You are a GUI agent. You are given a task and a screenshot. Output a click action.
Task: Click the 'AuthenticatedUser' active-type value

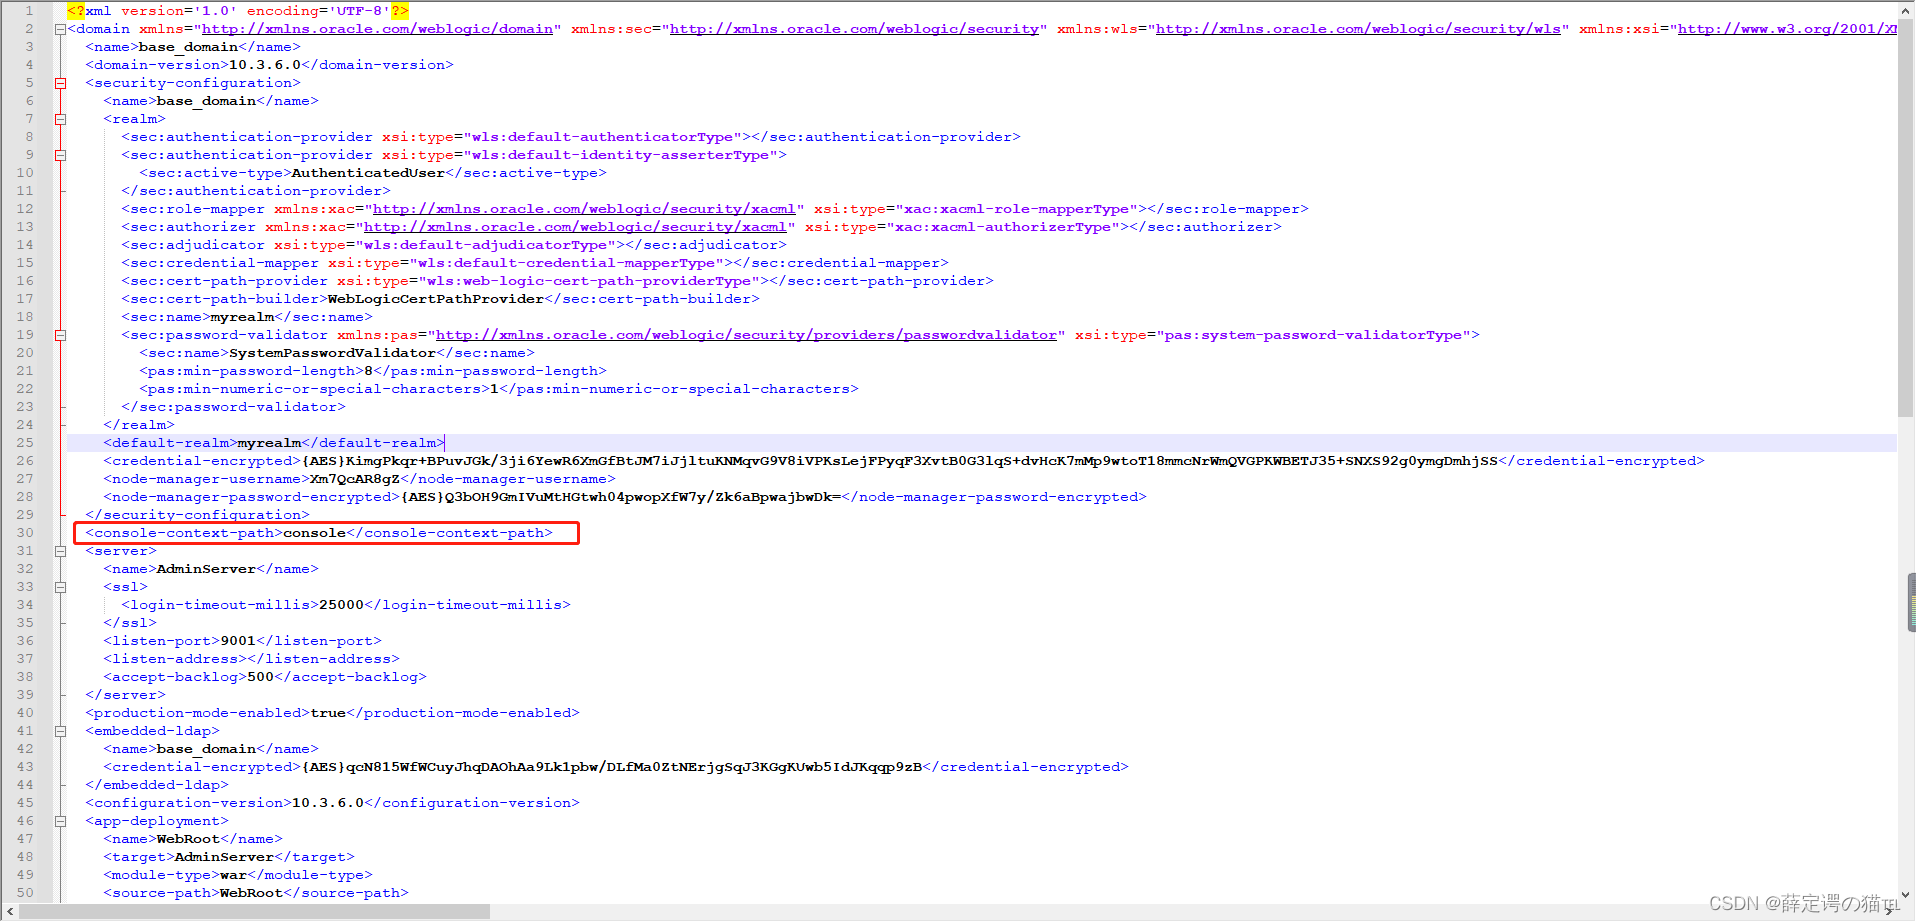tap(368, 173)
